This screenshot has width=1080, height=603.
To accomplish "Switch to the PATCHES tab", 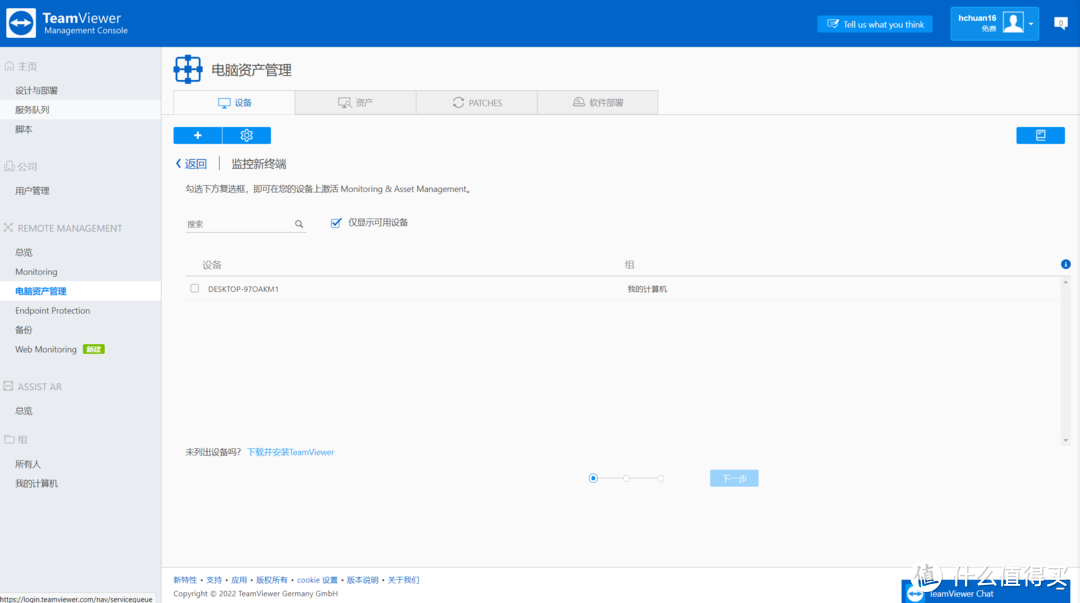I will click(477, 103).
